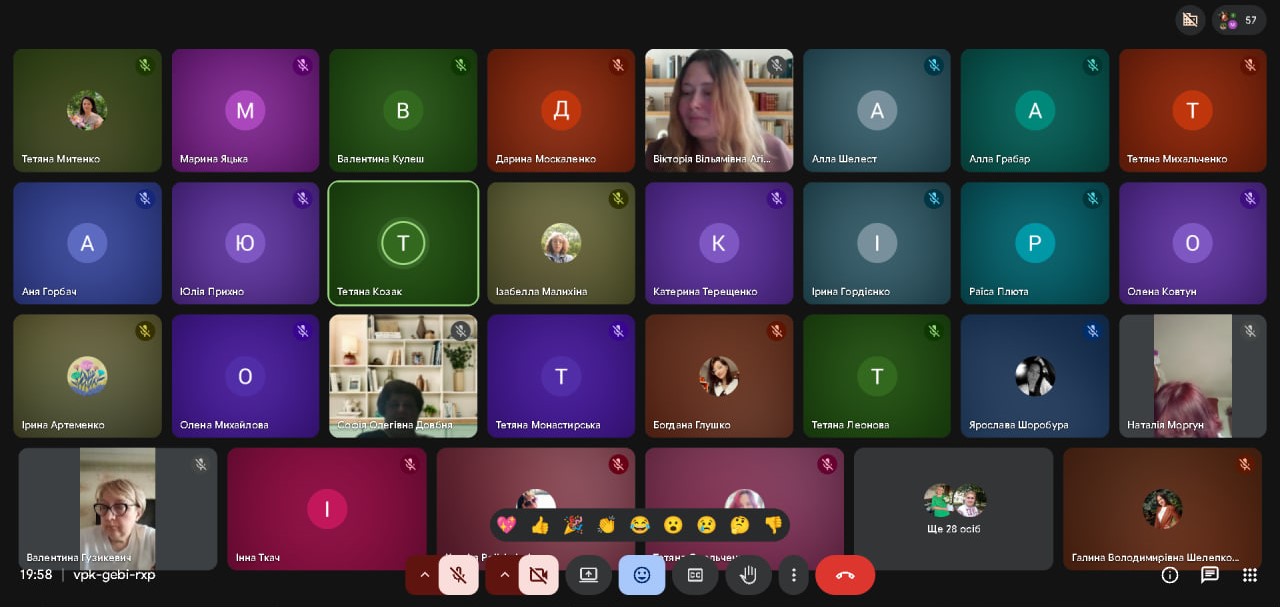Open more options three-dot menu
Screen dimensions: 1280x607
[794, 575]
